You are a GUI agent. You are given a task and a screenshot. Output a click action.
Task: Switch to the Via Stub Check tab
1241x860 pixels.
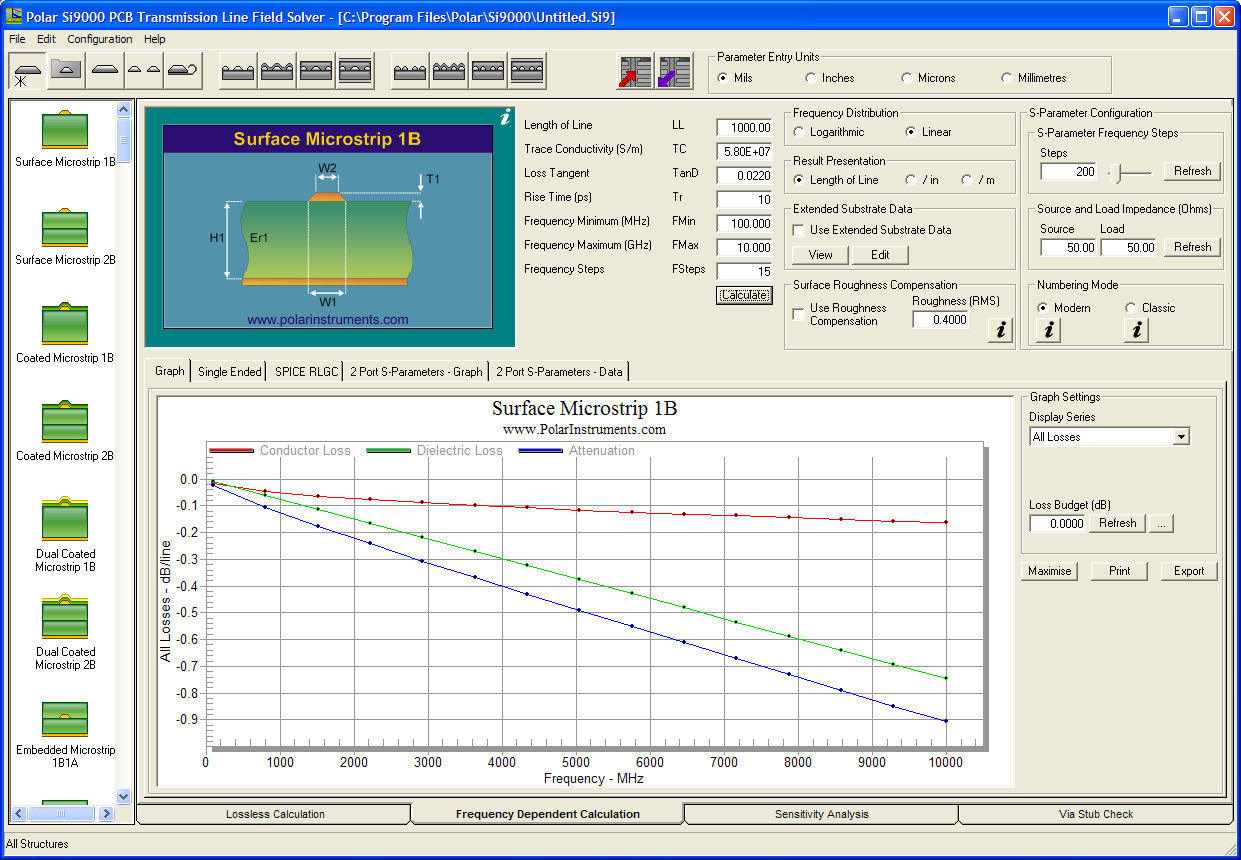(x=1096, y=814)
